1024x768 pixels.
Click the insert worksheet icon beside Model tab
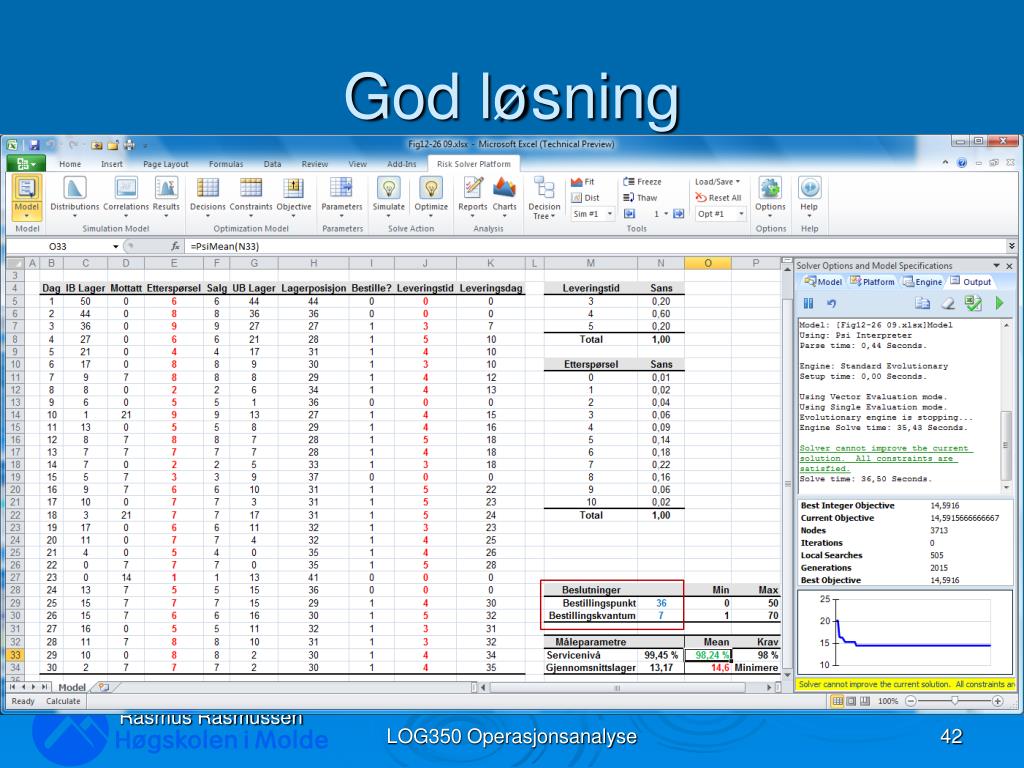click(x=103, y=687)
